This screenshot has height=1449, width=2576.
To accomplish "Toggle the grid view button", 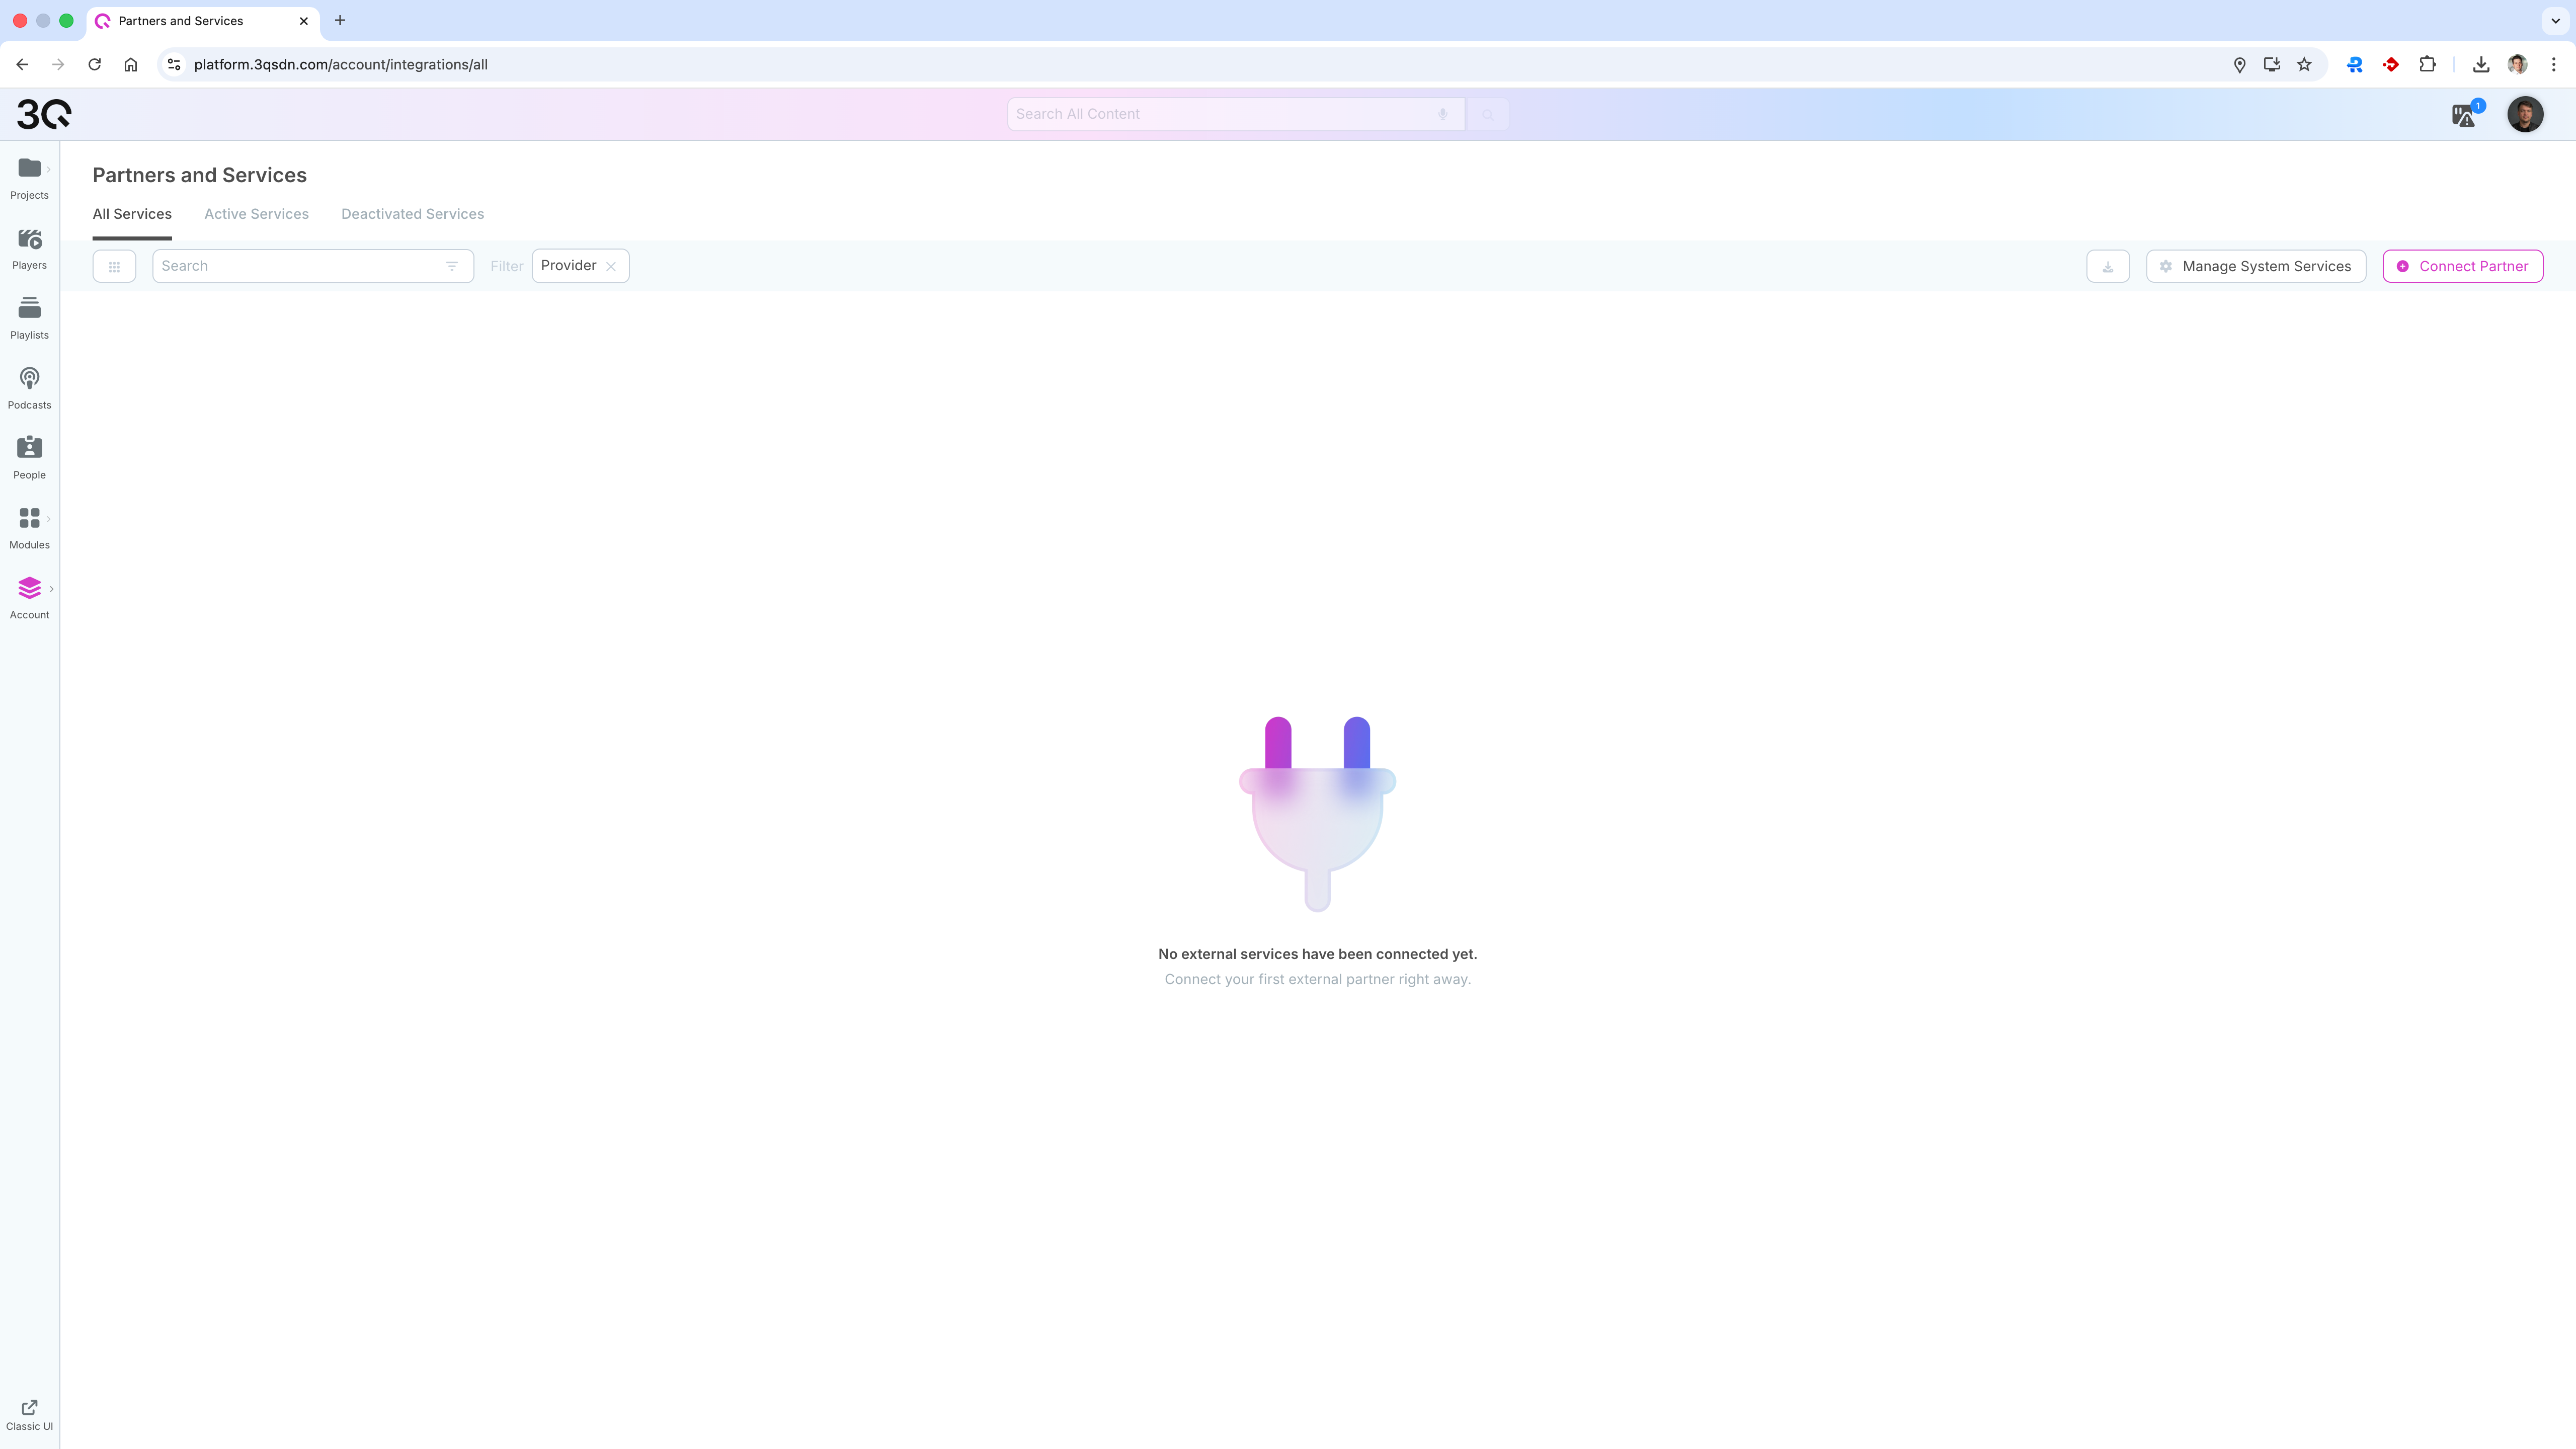I will pyautogui.click(x=114, y=266).
